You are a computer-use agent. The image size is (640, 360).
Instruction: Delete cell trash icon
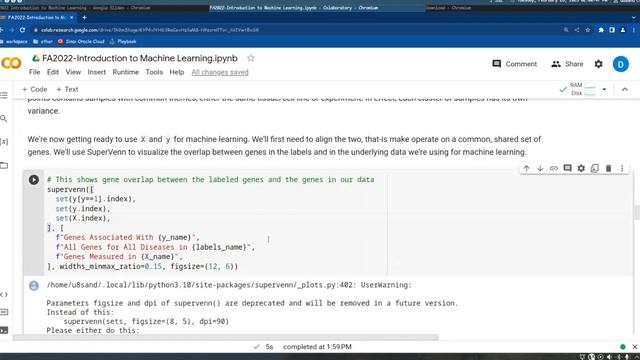[x=608, y=168]
